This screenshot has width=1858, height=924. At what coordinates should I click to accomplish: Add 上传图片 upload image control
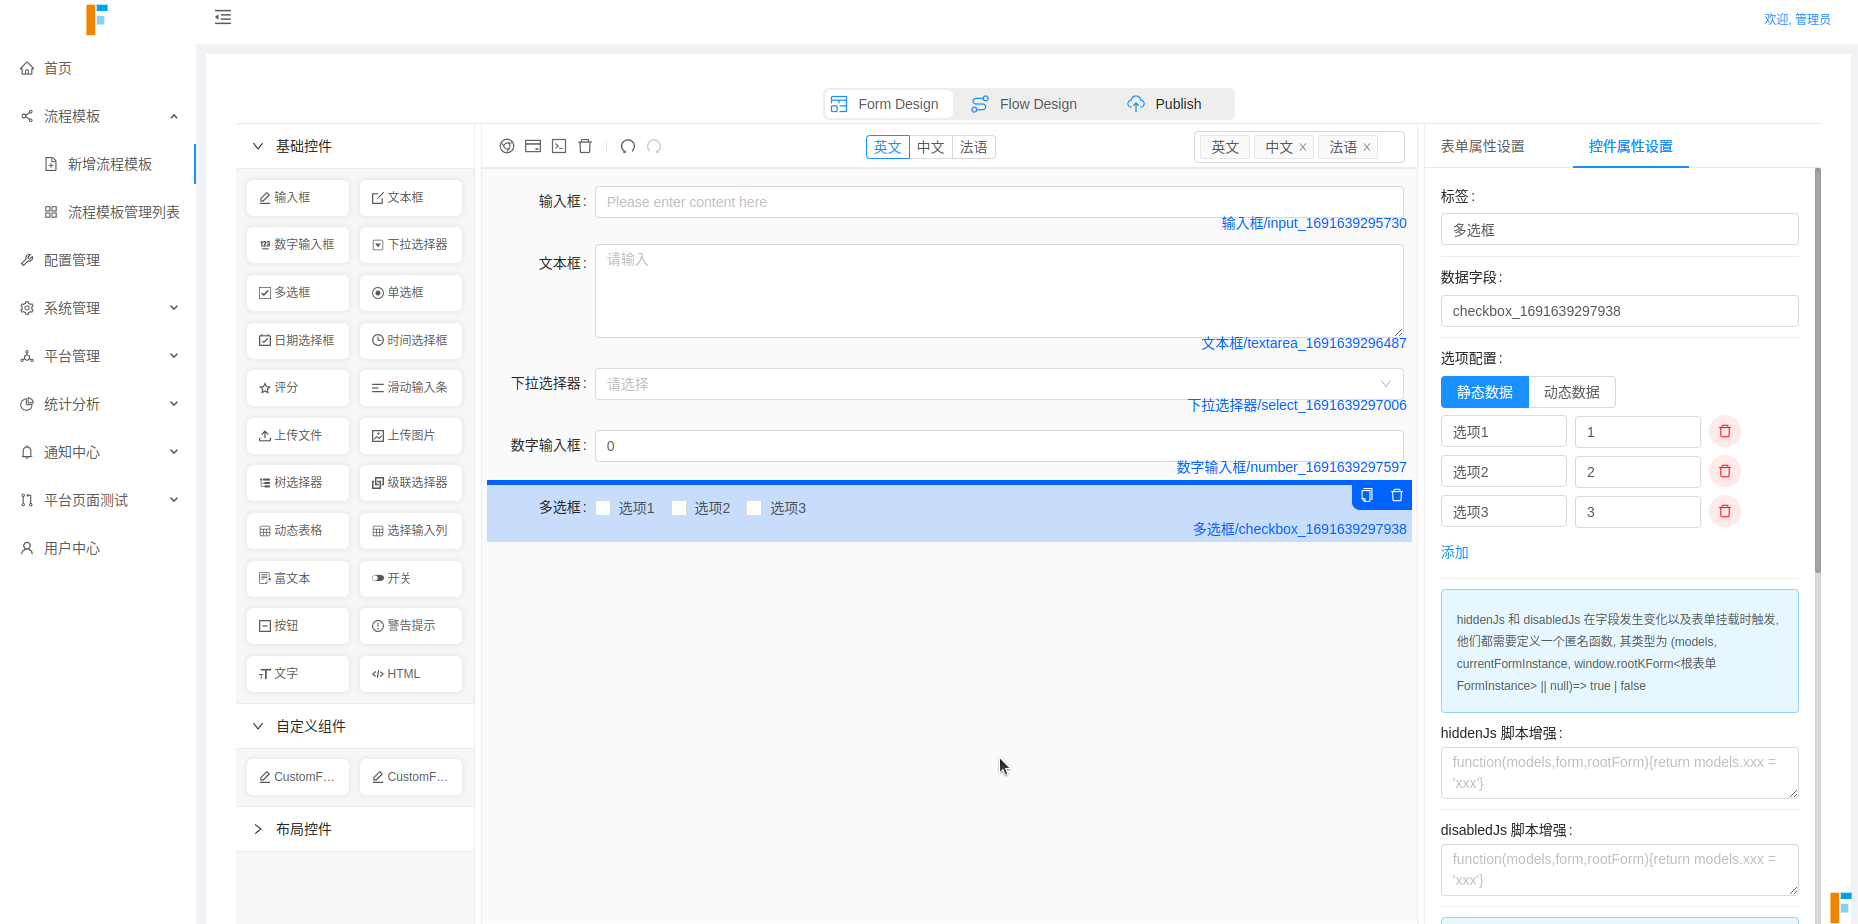pos(411,436)
